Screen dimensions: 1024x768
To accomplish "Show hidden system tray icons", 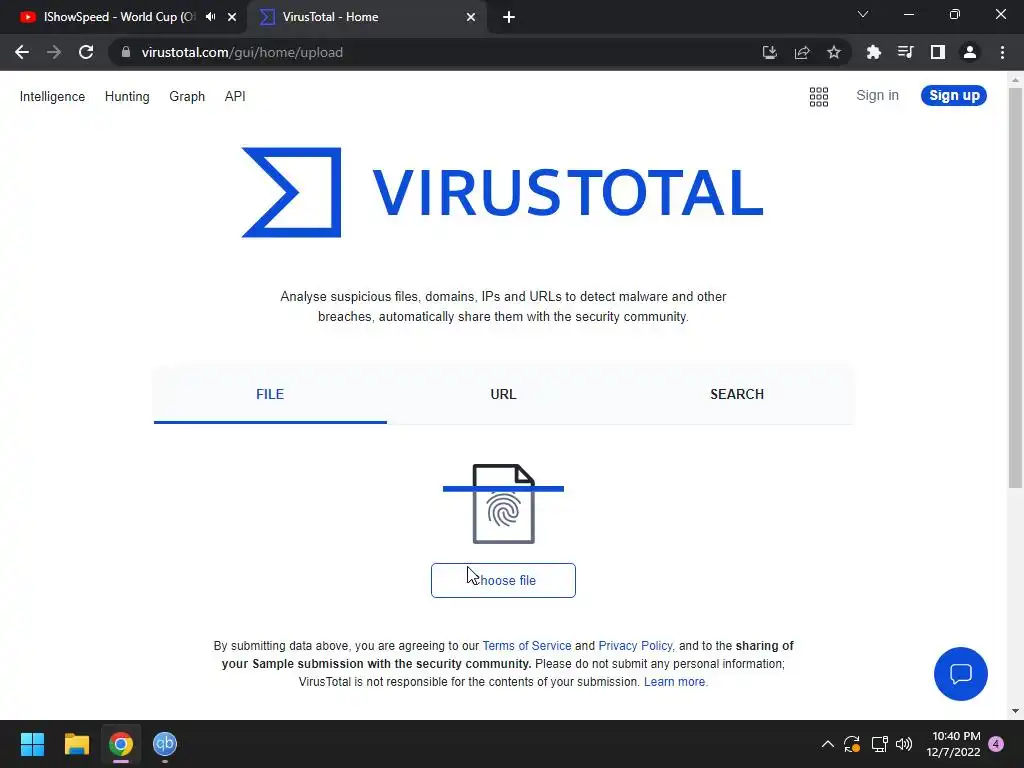I will point(827,744).
